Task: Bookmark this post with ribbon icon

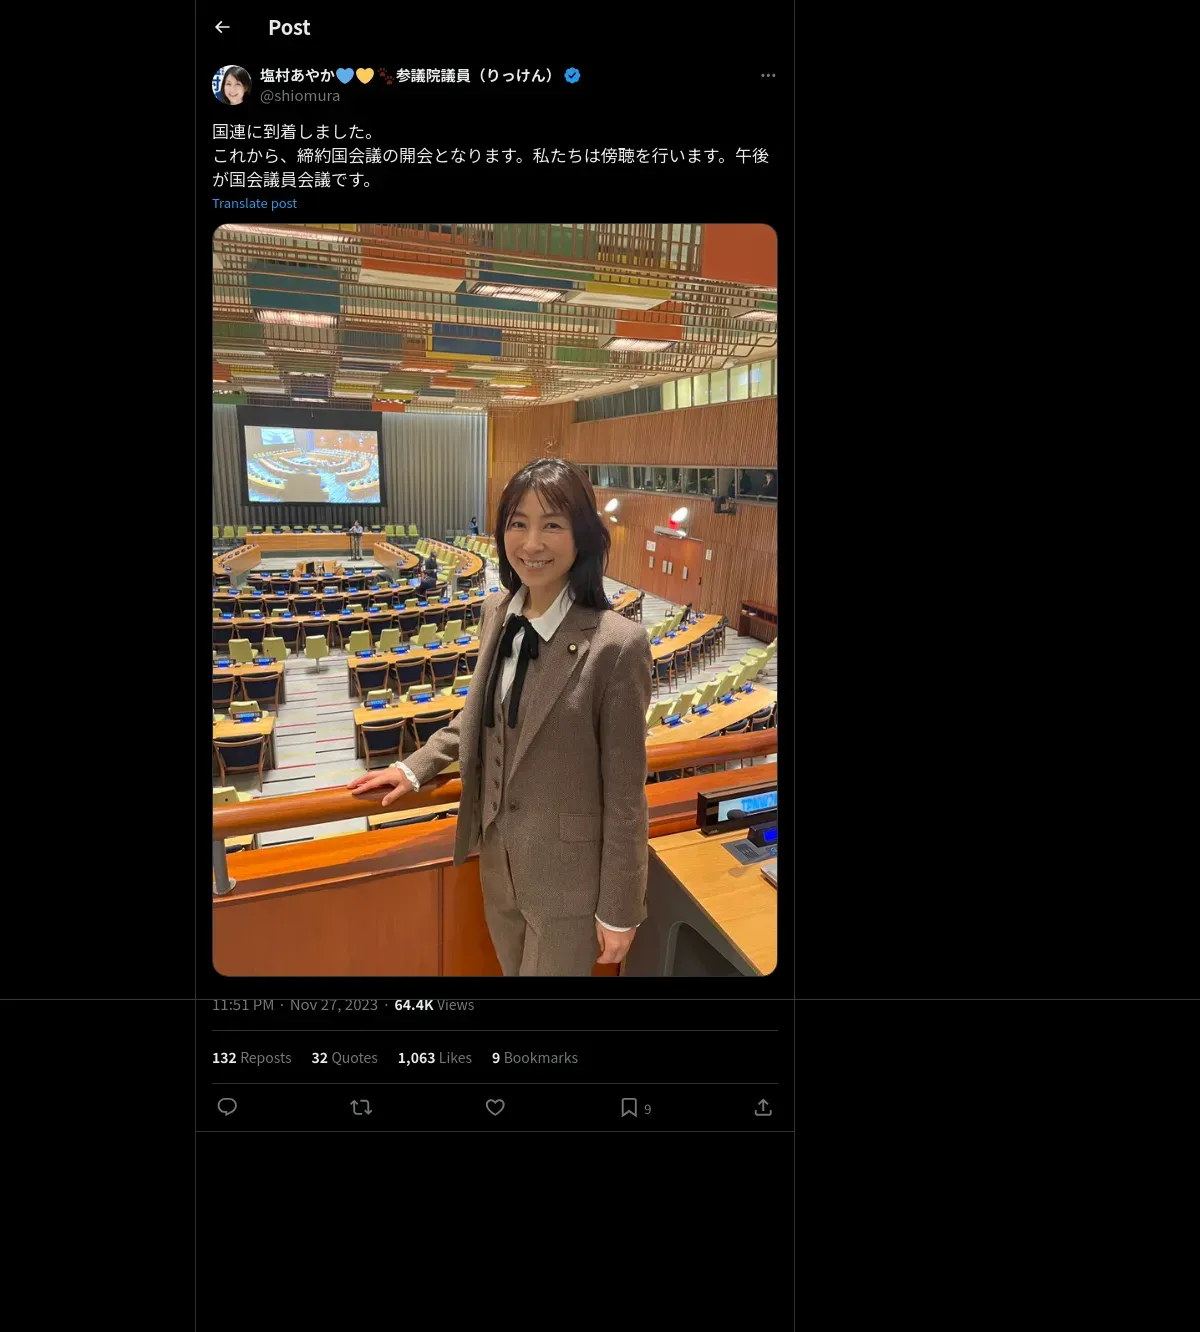Action: 629,1107
